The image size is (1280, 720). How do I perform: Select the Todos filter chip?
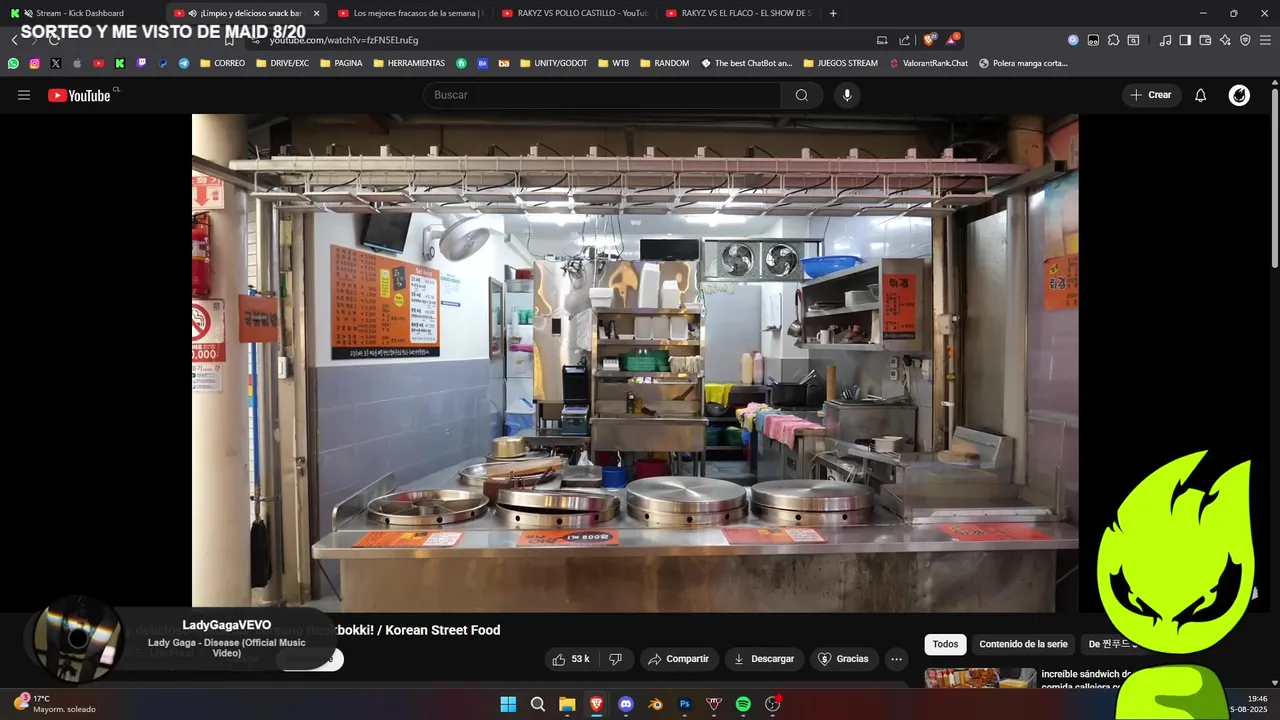click(x=945, y=644)
